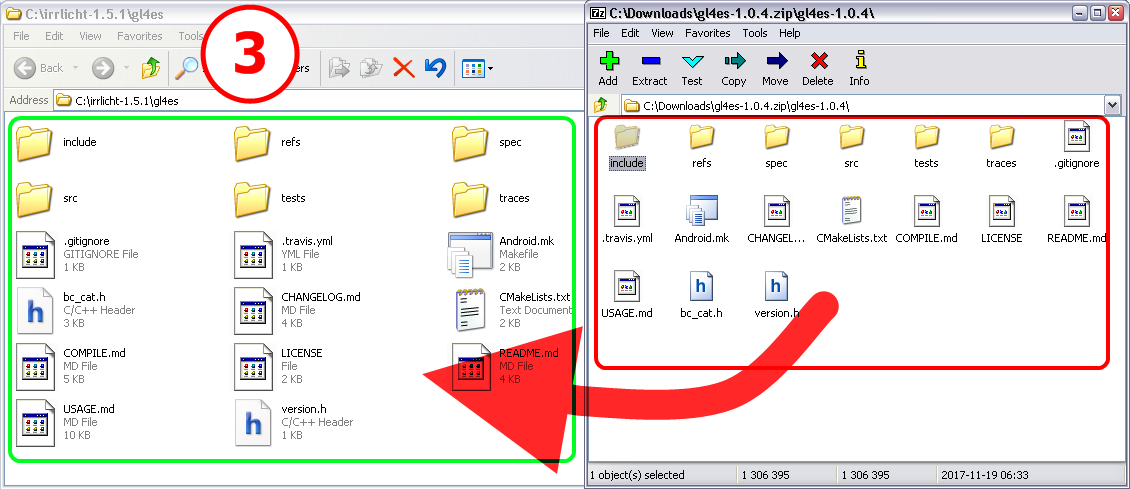Go up one folder level in 7-Zip
The image size is (1130, 489).
(600, 106)
